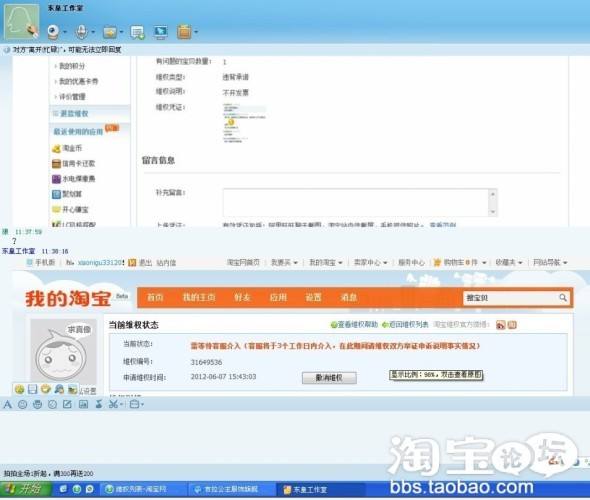590x500 pixels.
Task: Click the magnifier search icon in orange bar
Action: tap(563, 298)
